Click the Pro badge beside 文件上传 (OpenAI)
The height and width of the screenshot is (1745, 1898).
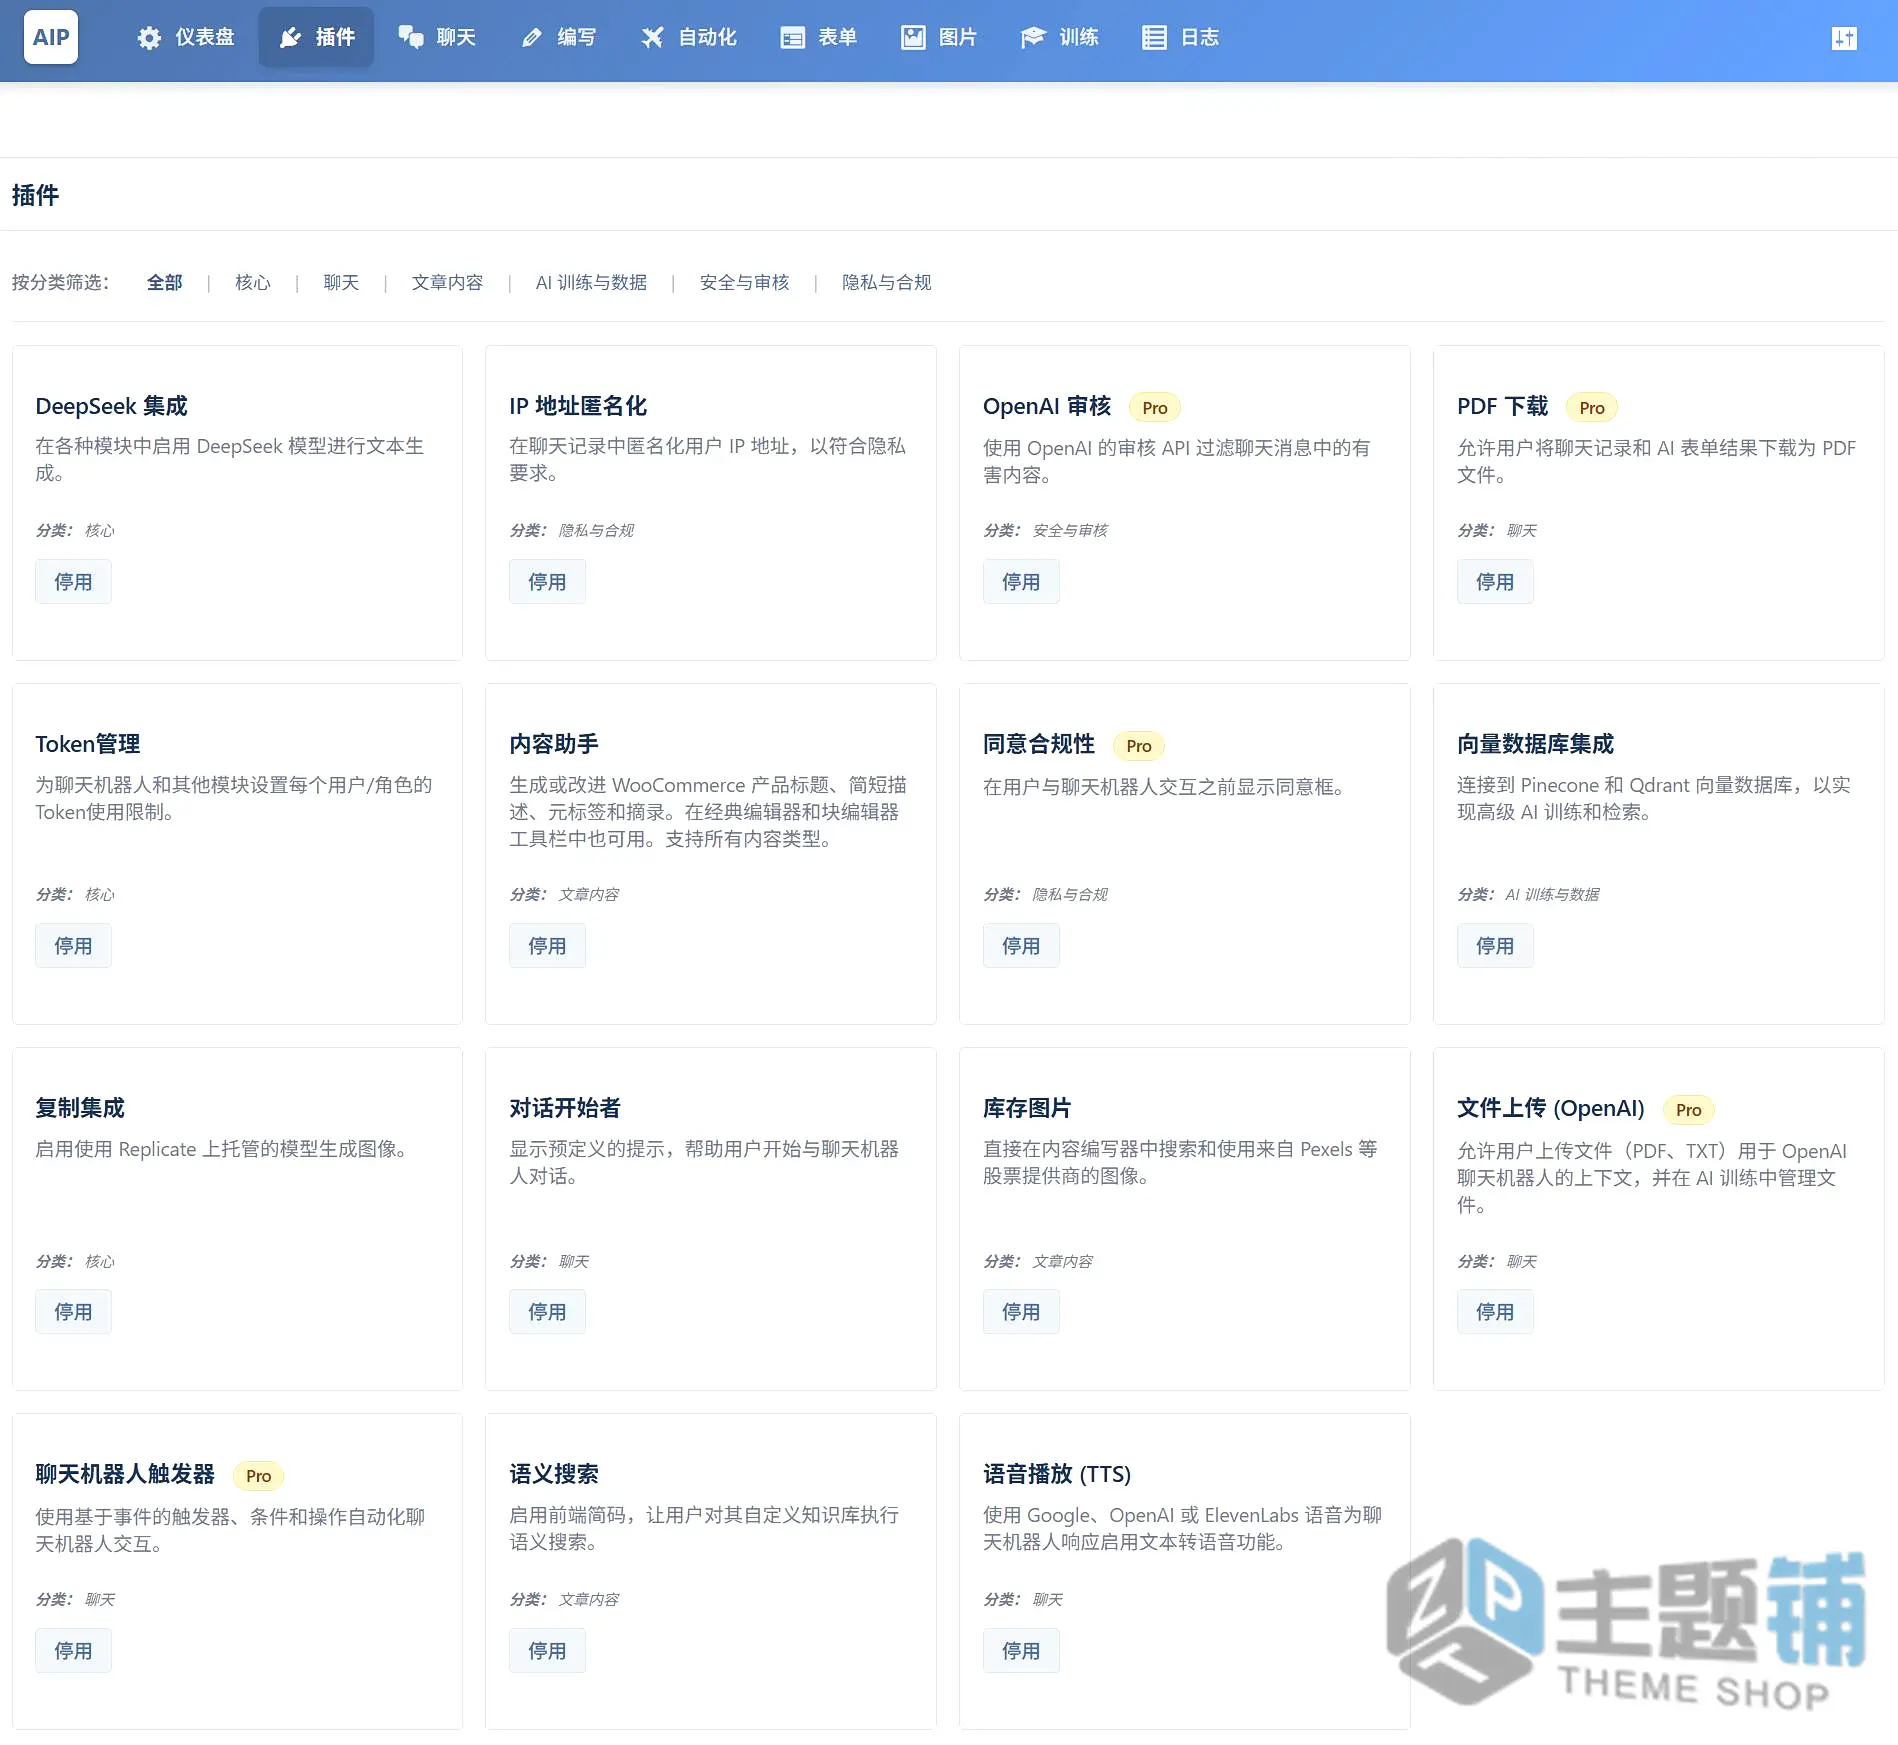pyautogui.click(x=1689, y=1110)
